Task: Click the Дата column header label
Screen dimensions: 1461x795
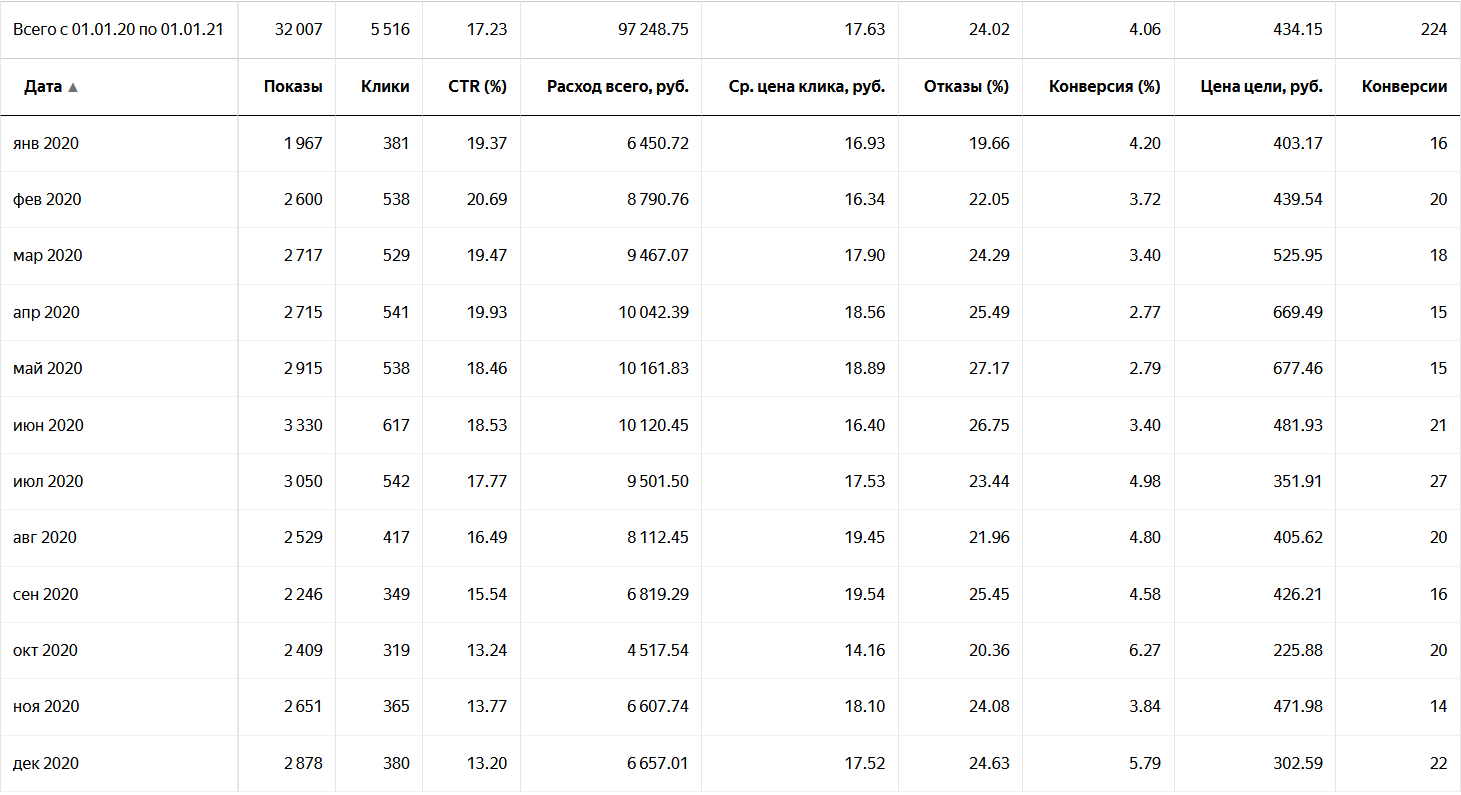Action: [43, 87]
